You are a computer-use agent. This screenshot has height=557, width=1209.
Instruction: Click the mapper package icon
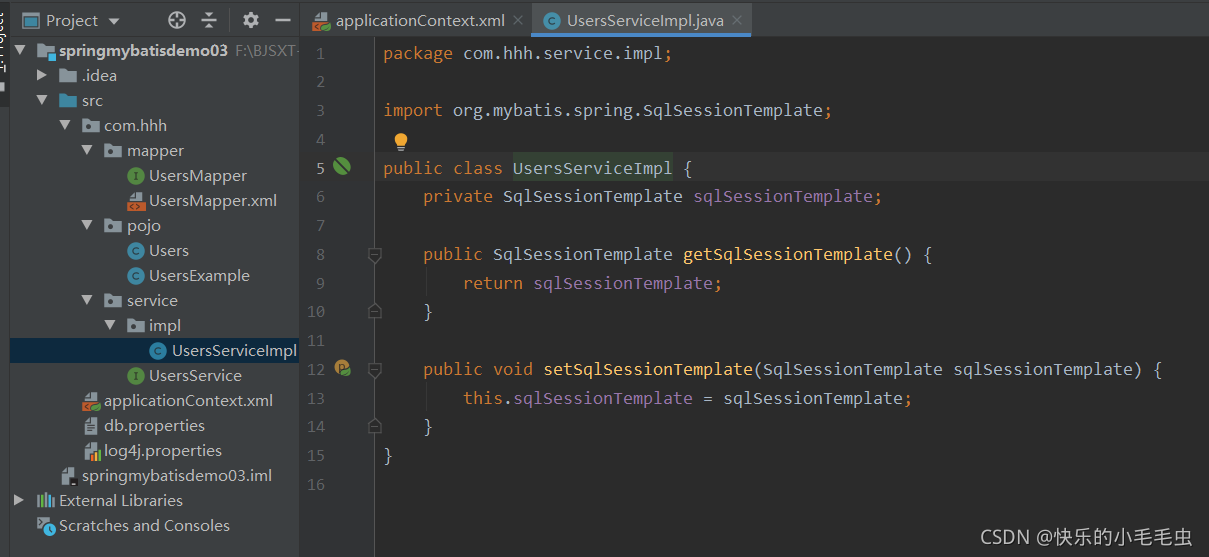[x=113, y=150]
